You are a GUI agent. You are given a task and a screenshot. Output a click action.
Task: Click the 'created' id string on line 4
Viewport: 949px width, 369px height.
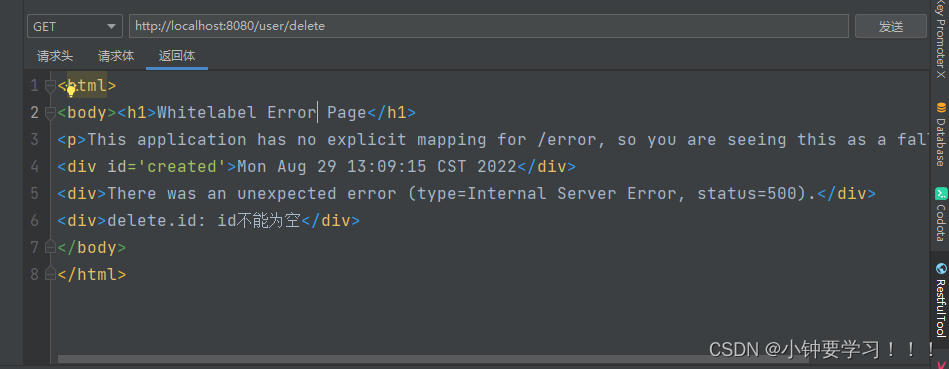coord(182,166)
